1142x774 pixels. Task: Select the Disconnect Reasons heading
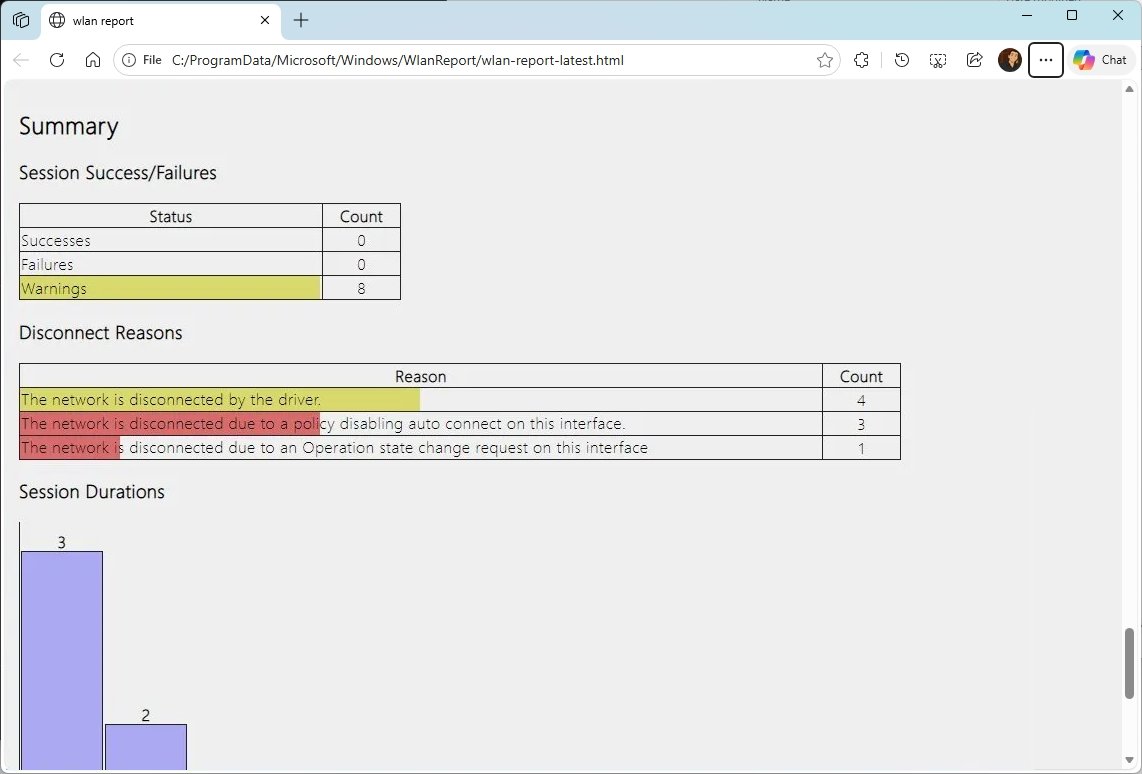[101, 333]
